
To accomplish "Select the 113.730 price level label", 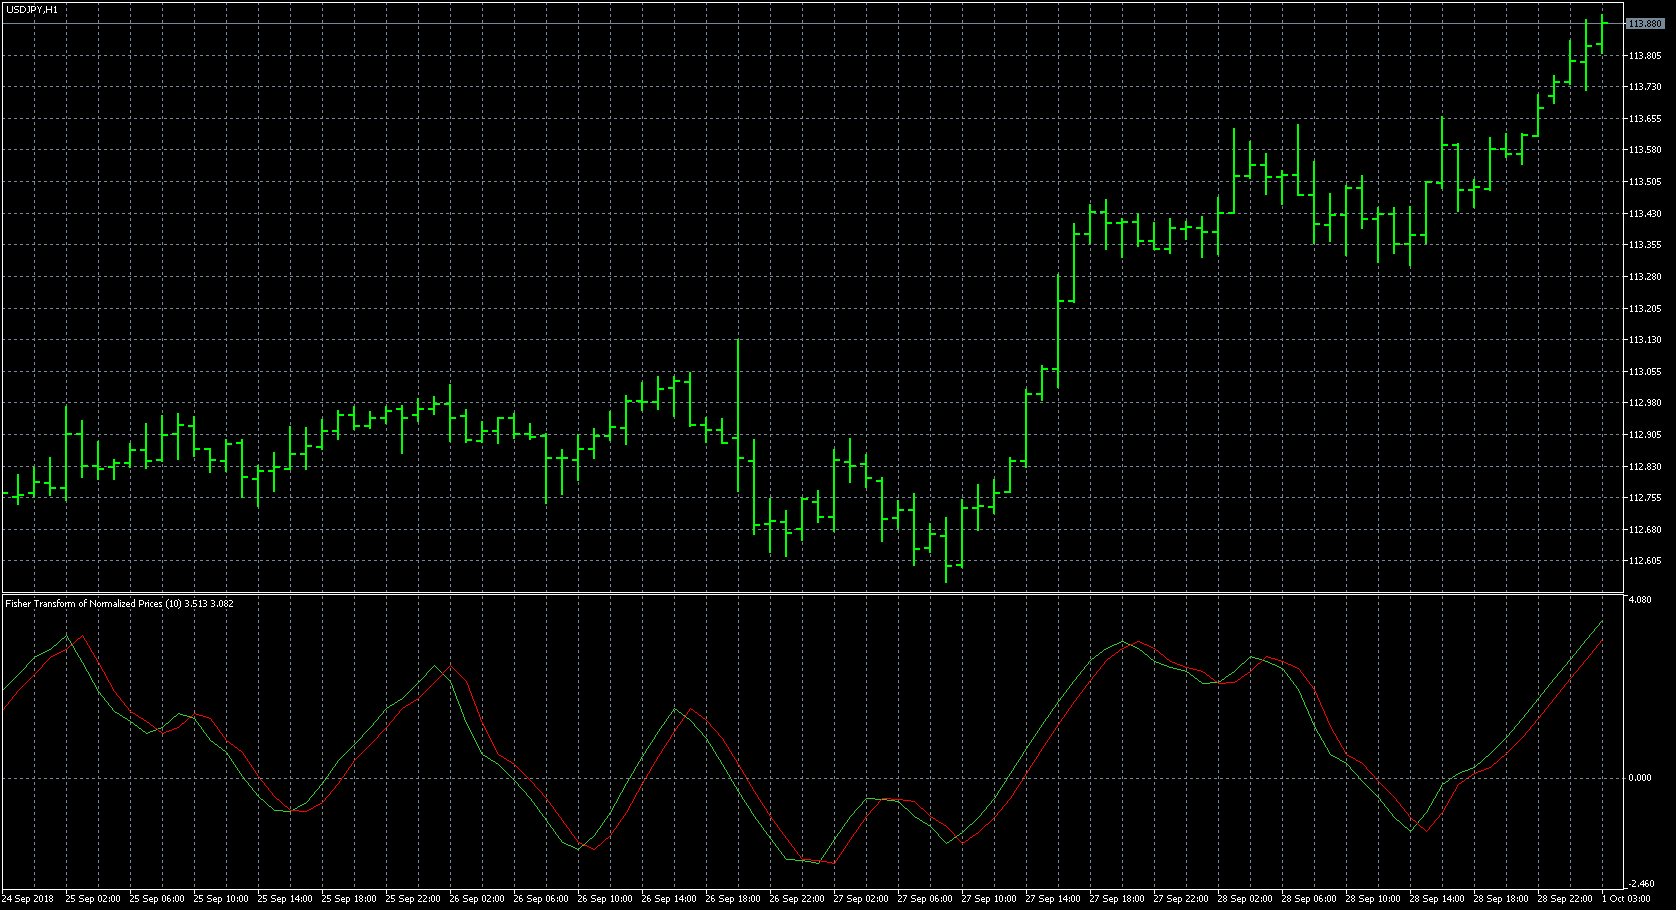I will [1646, 87].
